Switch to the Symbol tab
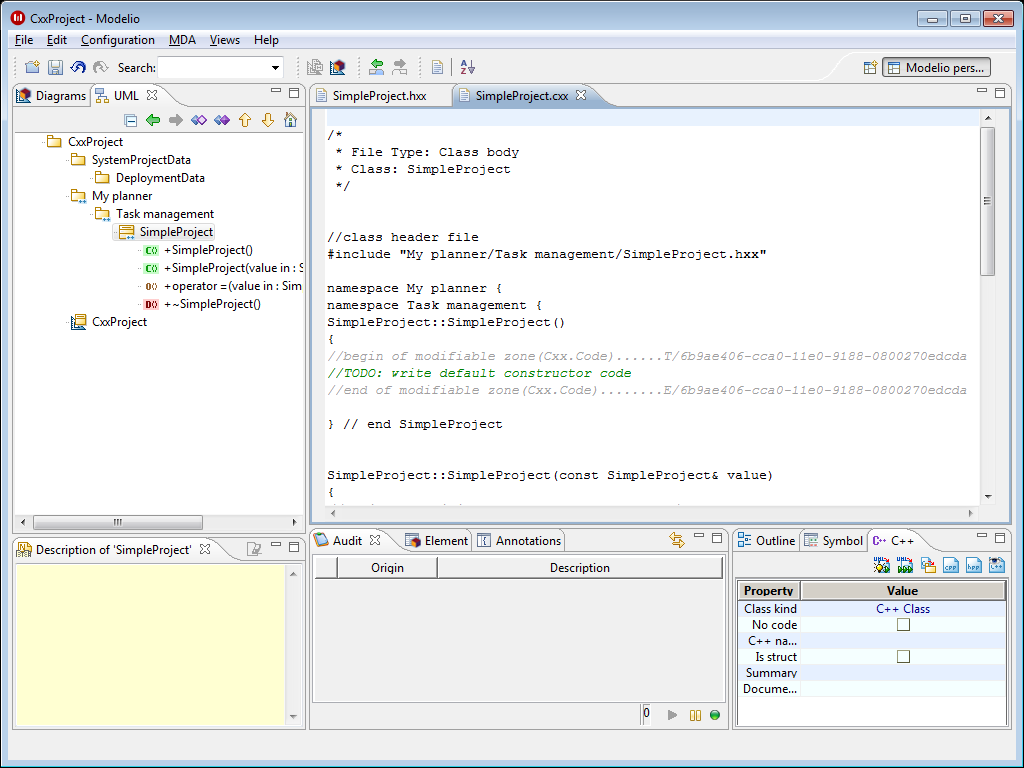Viewport: 1024px width, 768px height. point(834,541)
